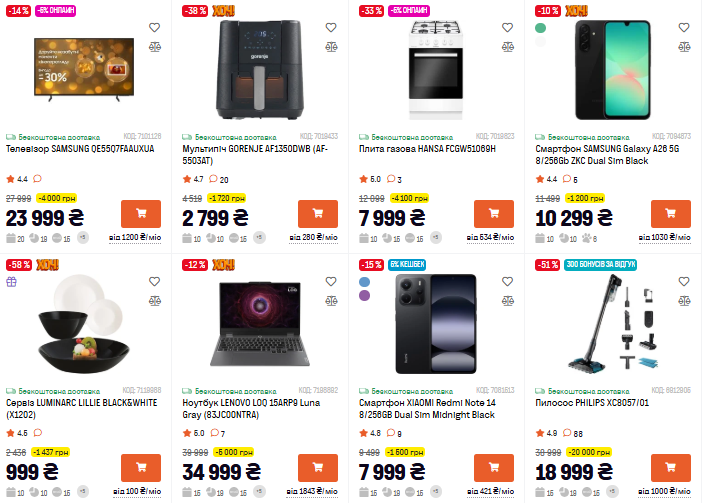Open comments for Gorenje multi-oven
The width and height of the screenshot is (702, 503).
click(x=213, y=179)
